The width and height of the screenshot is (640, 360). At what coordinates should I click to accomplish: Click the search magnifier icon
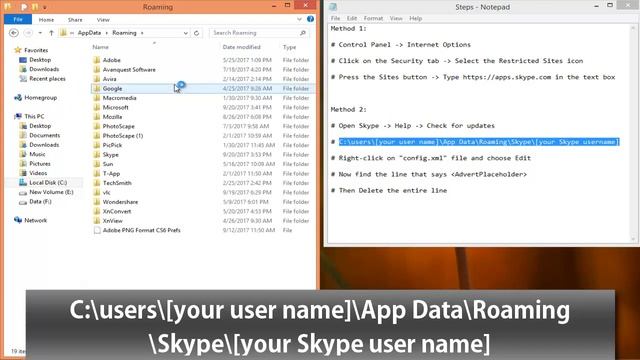click(x=303, y=33)
